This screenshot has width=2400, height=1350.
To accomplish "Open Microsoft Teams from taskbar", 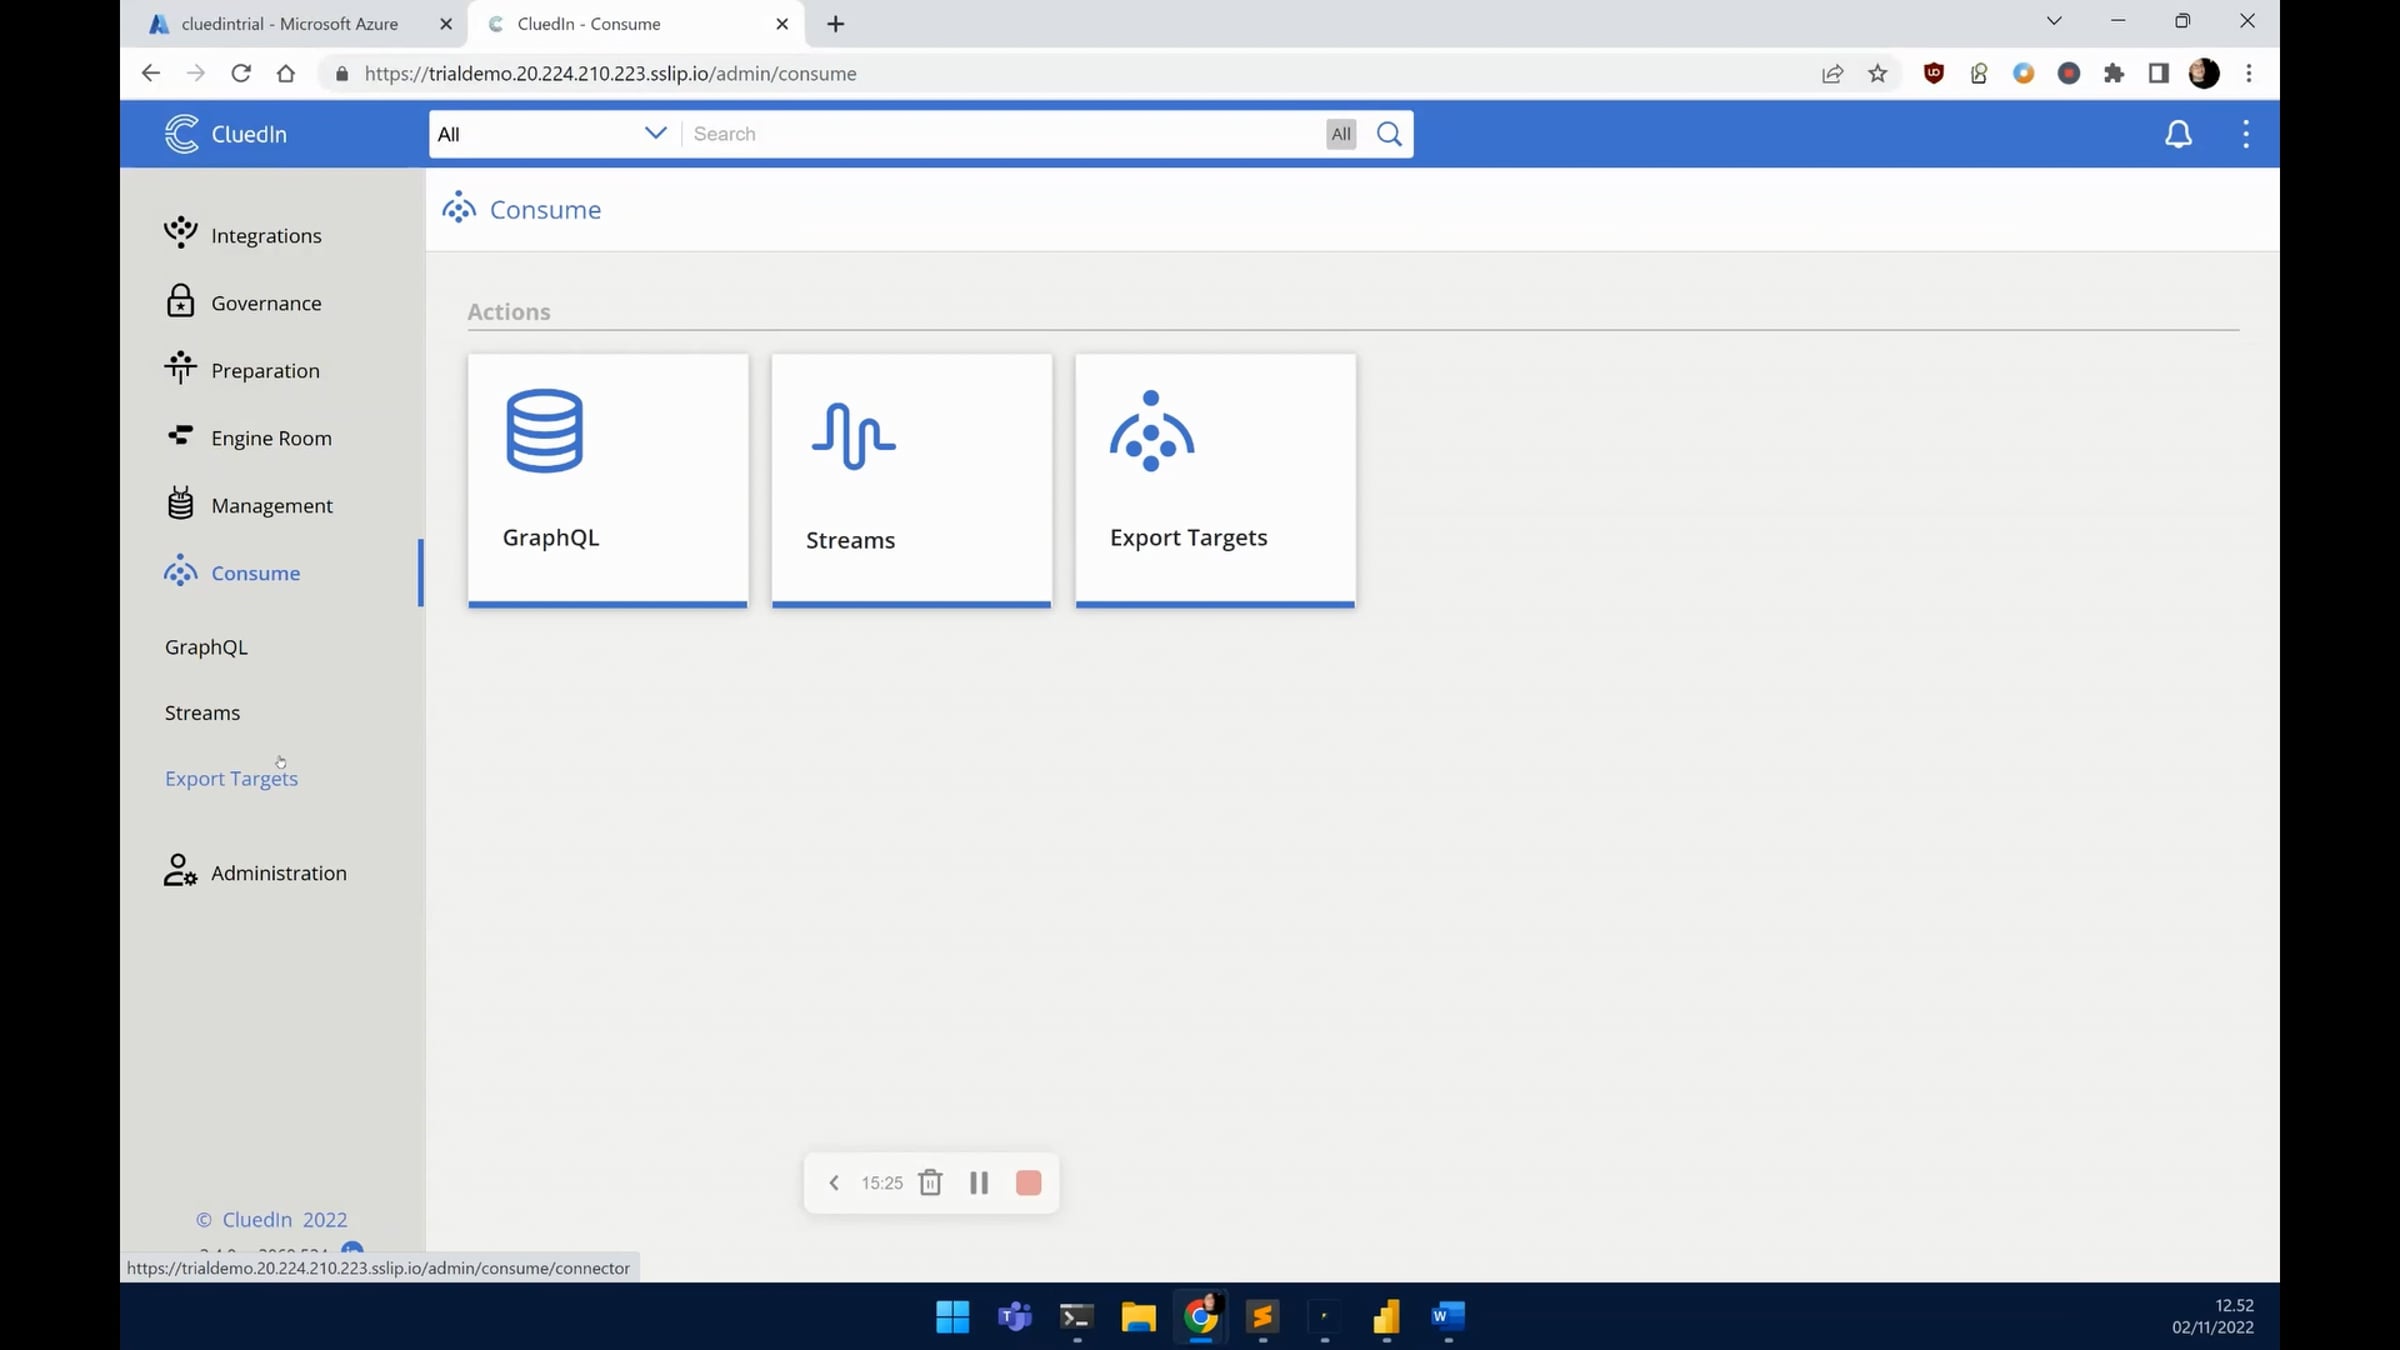I will coord(1014,1317).
